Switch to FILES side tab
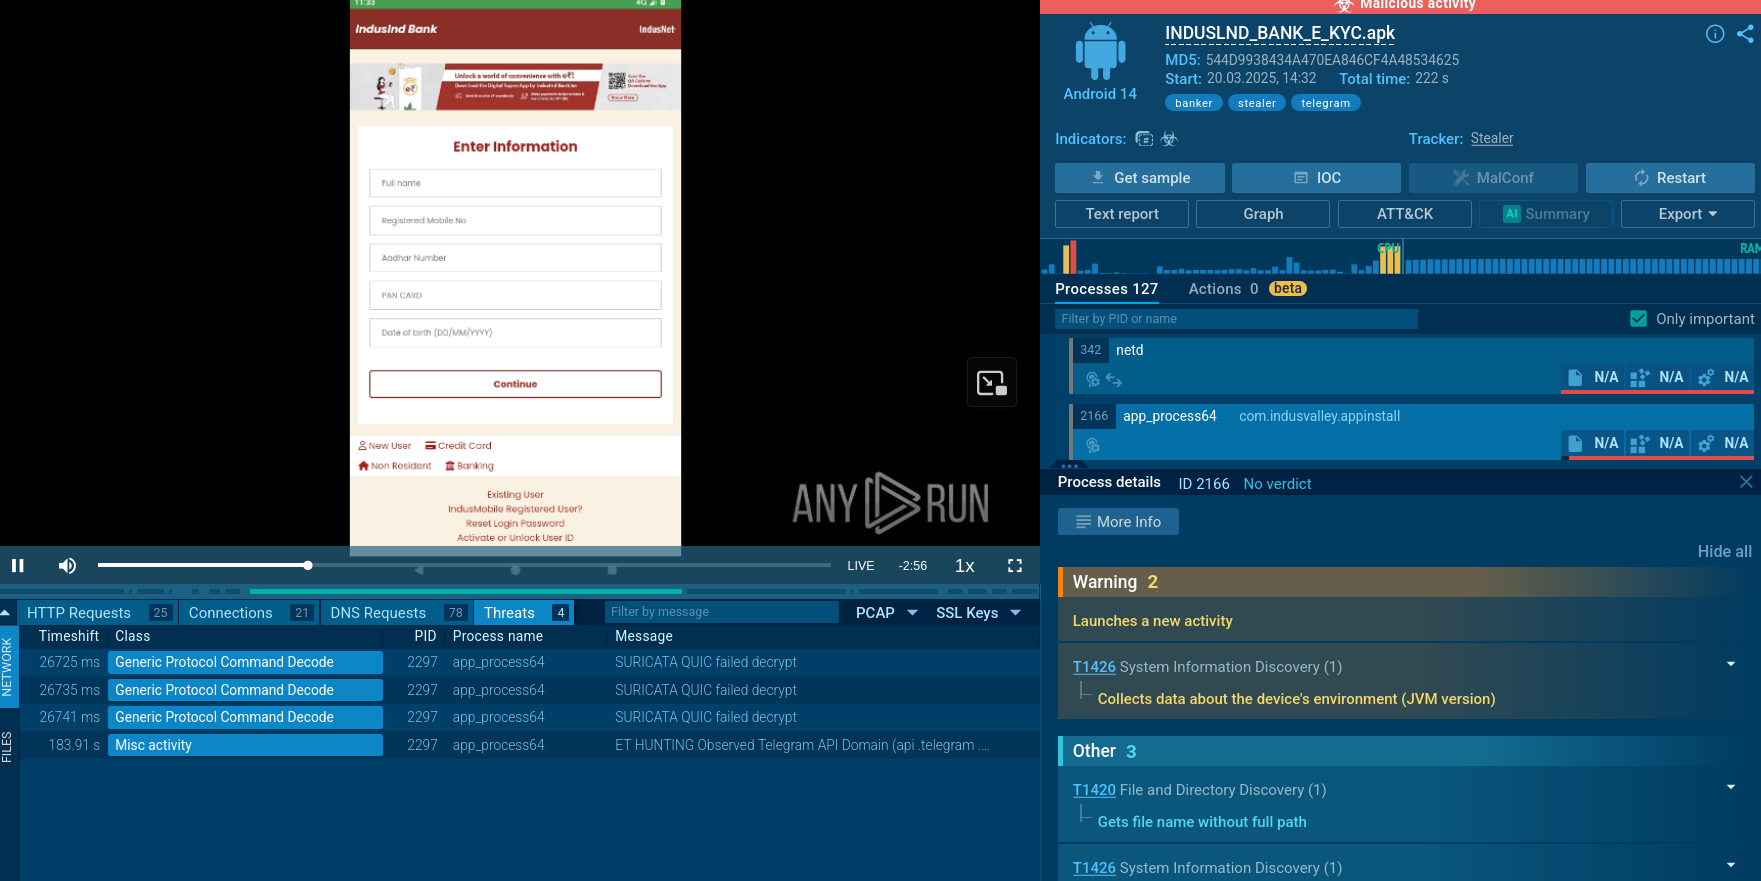Screen dimensions: 1761x881 tap(7, 748)
